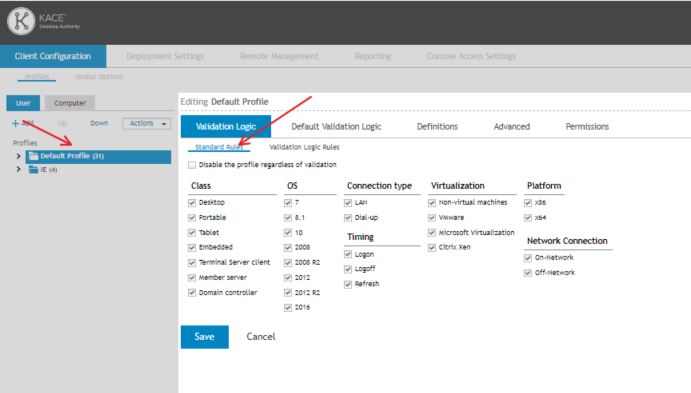Uncheck the Portable class checkbox
The height and width of the screenshot is (393, 691).
tap(192, 218)
